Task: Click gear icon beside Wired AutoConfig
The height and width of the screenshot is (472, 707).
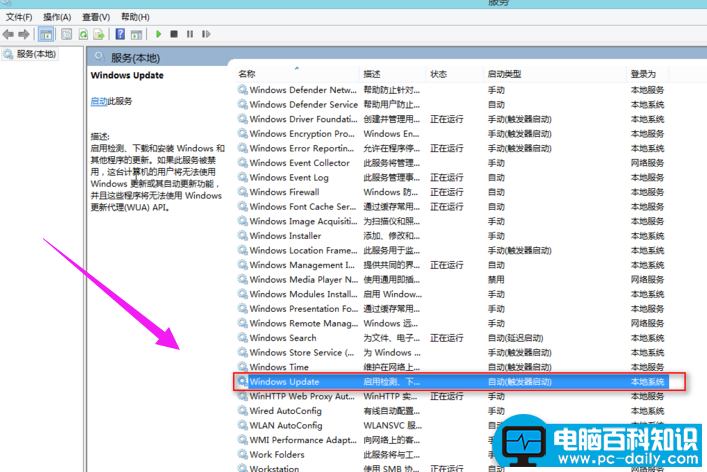Action: tap(243, 411)
